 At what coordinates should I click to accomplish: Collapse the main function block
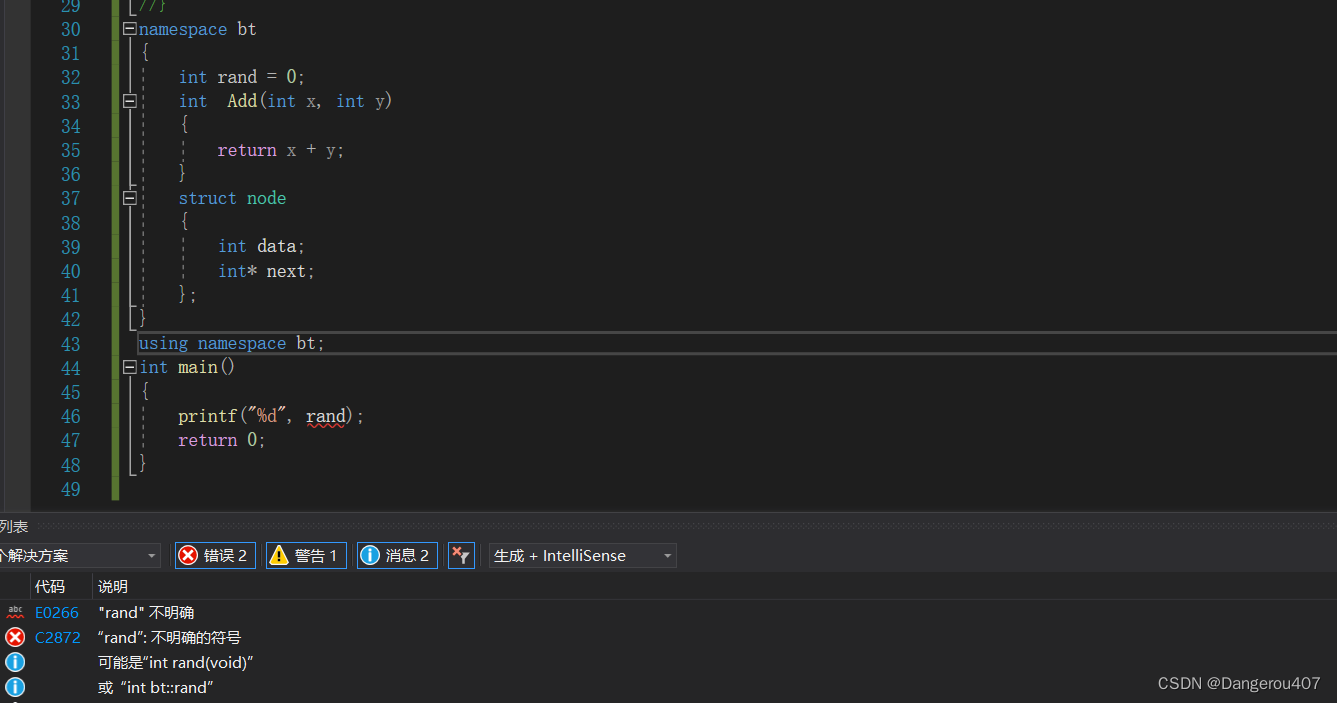point(129,367)
